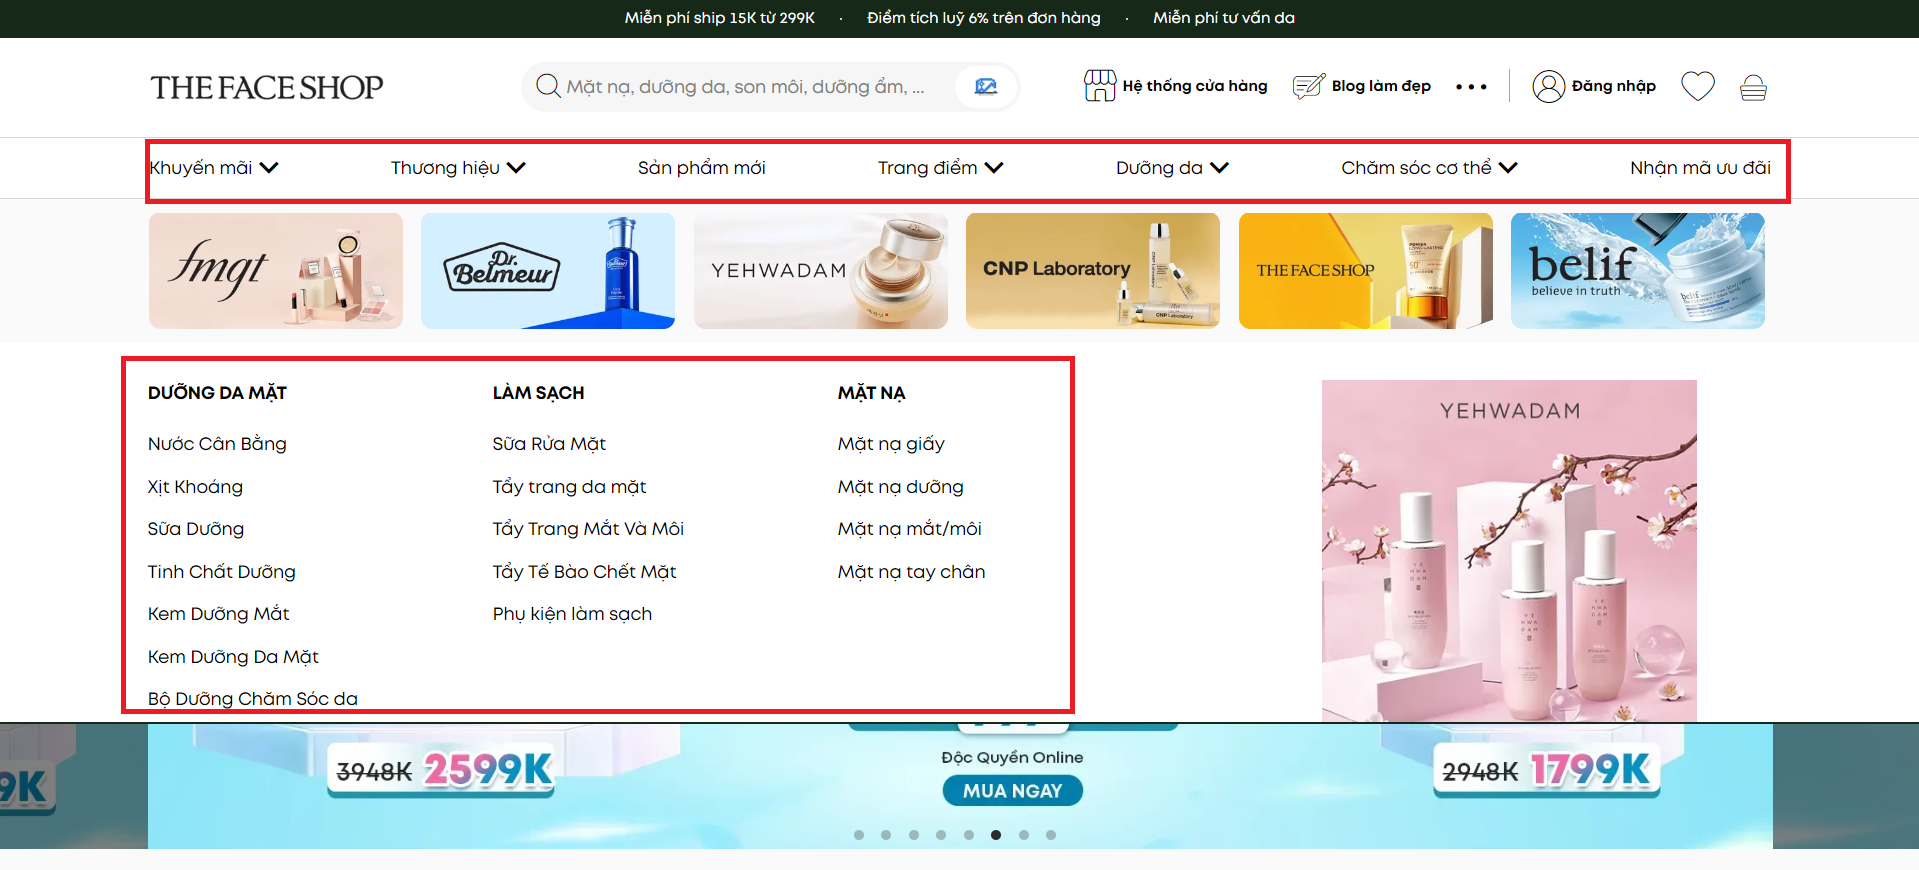1919x870 pixels.
Task: Open the CNP Laboratory brand thumbnail
Action: pyautogui.click(x=1093, y=271)
